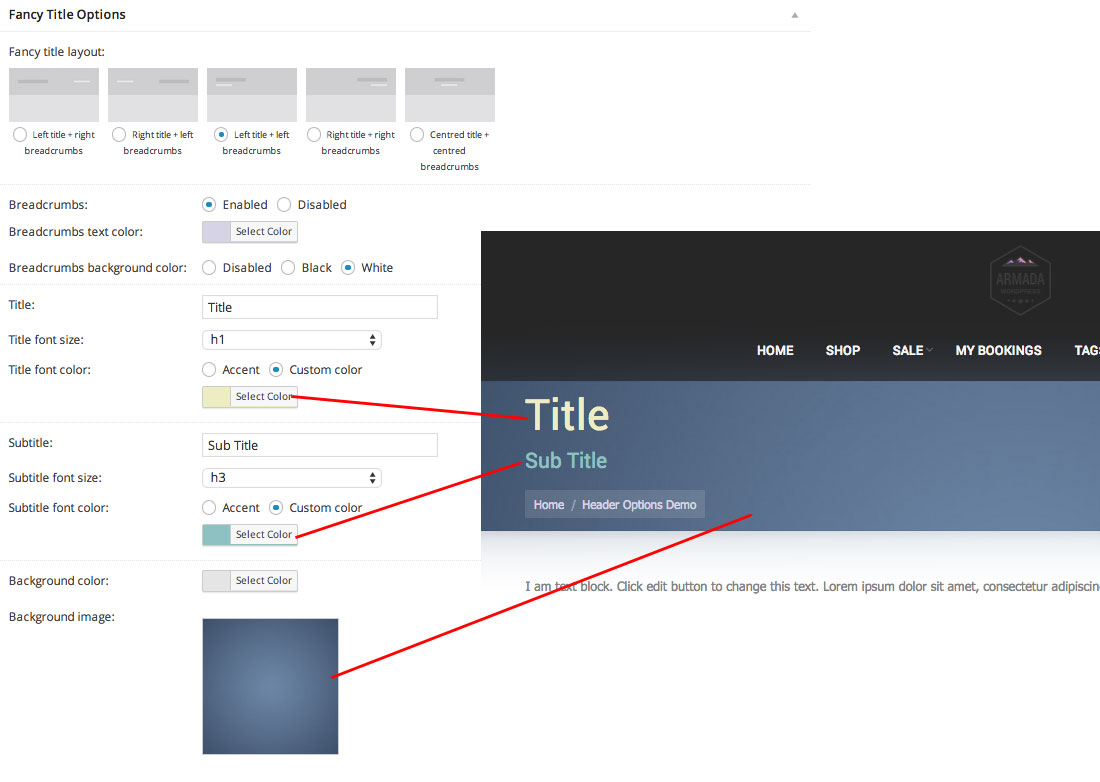This screenshot has height=782, width=1100.
Task: Click the blue background image thumbnail
Action: [270, 686]
